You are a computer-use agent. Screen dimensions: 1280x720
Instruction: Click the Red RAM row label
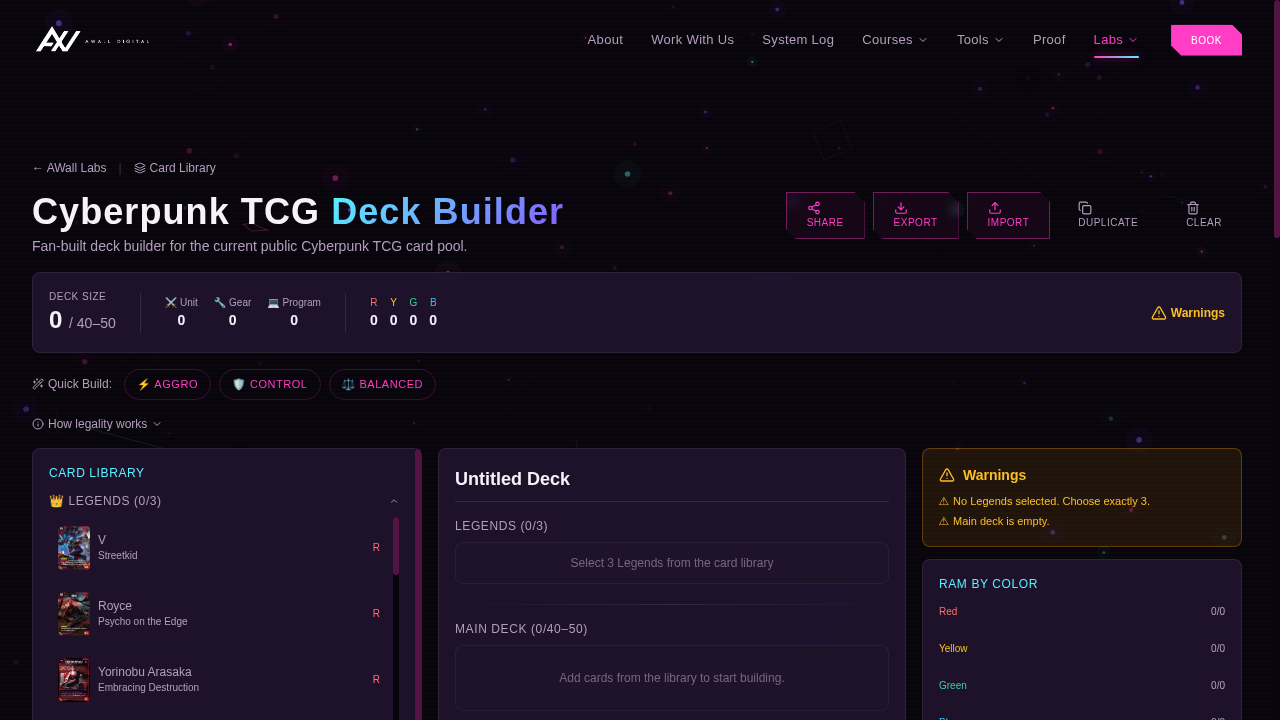948,611
